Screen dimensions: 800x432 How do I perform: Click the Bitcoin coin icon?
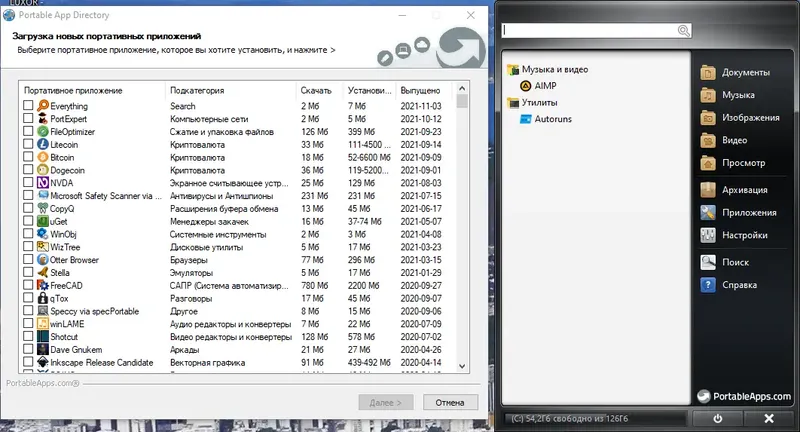(43, 157)
